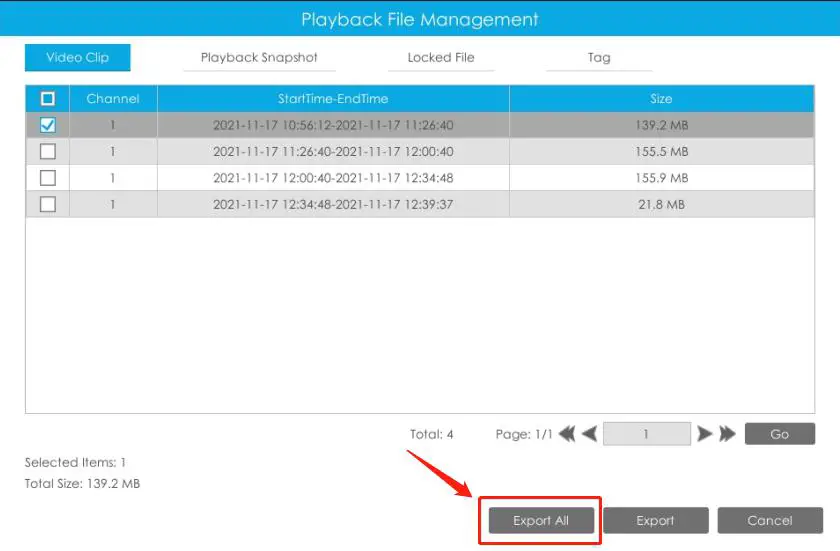Click the Channel column header
The width and height of the screenshot is (840, 551).
click(113, 99)
